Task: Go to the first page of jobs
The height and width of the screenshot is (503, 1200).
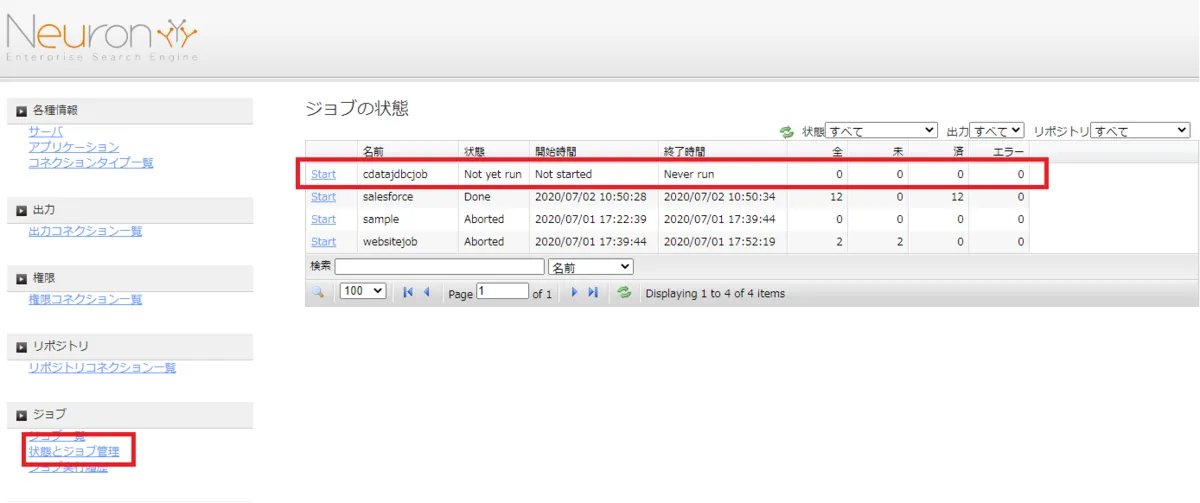Action: (x=408, y=292)
